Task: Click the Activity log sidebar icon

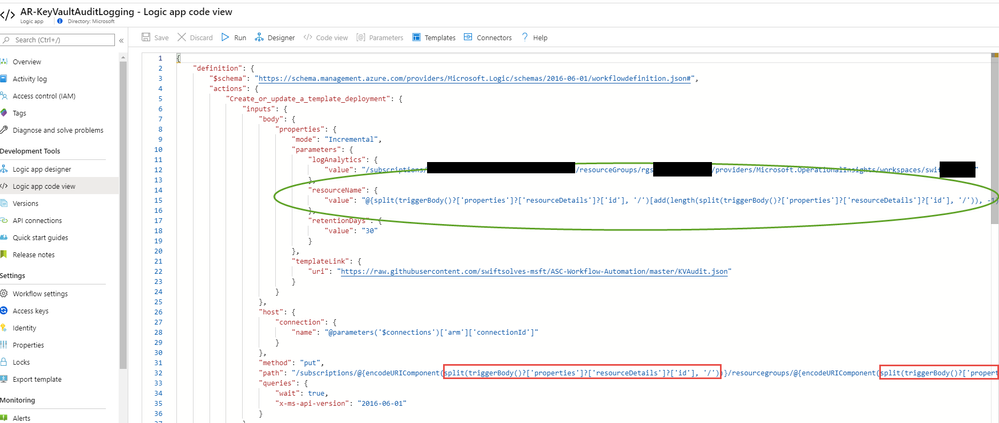Action: (x=4, y=79)
